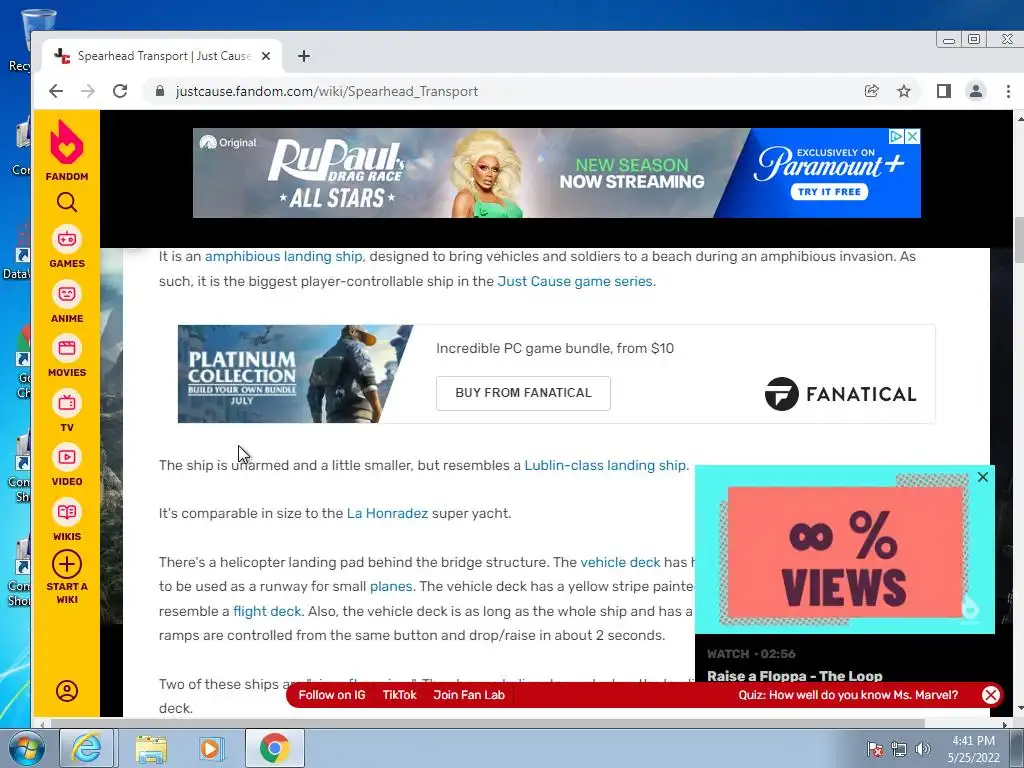Launch Internet Explorer from the taskbar
This screenshot has height=768, width=1024.
(87, 748)
